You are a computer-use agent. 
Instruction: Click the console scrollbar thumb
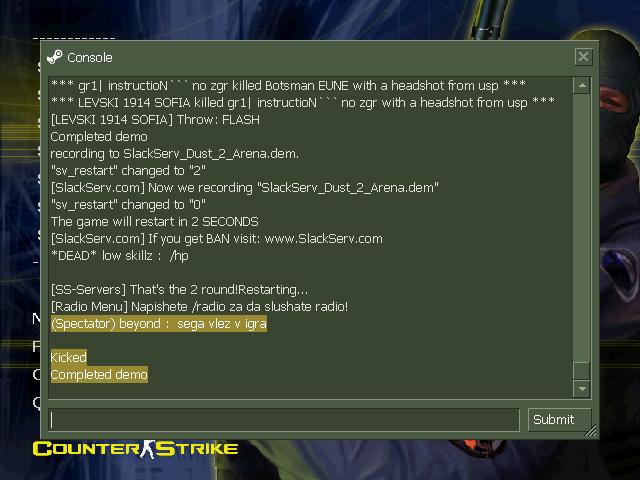(x=582, y=371)
